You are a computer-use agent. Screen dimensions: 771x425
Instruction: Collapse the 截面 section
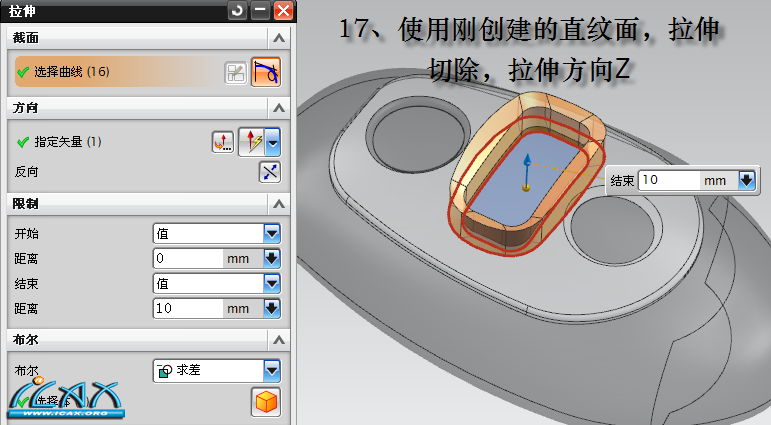click(279, 38)
